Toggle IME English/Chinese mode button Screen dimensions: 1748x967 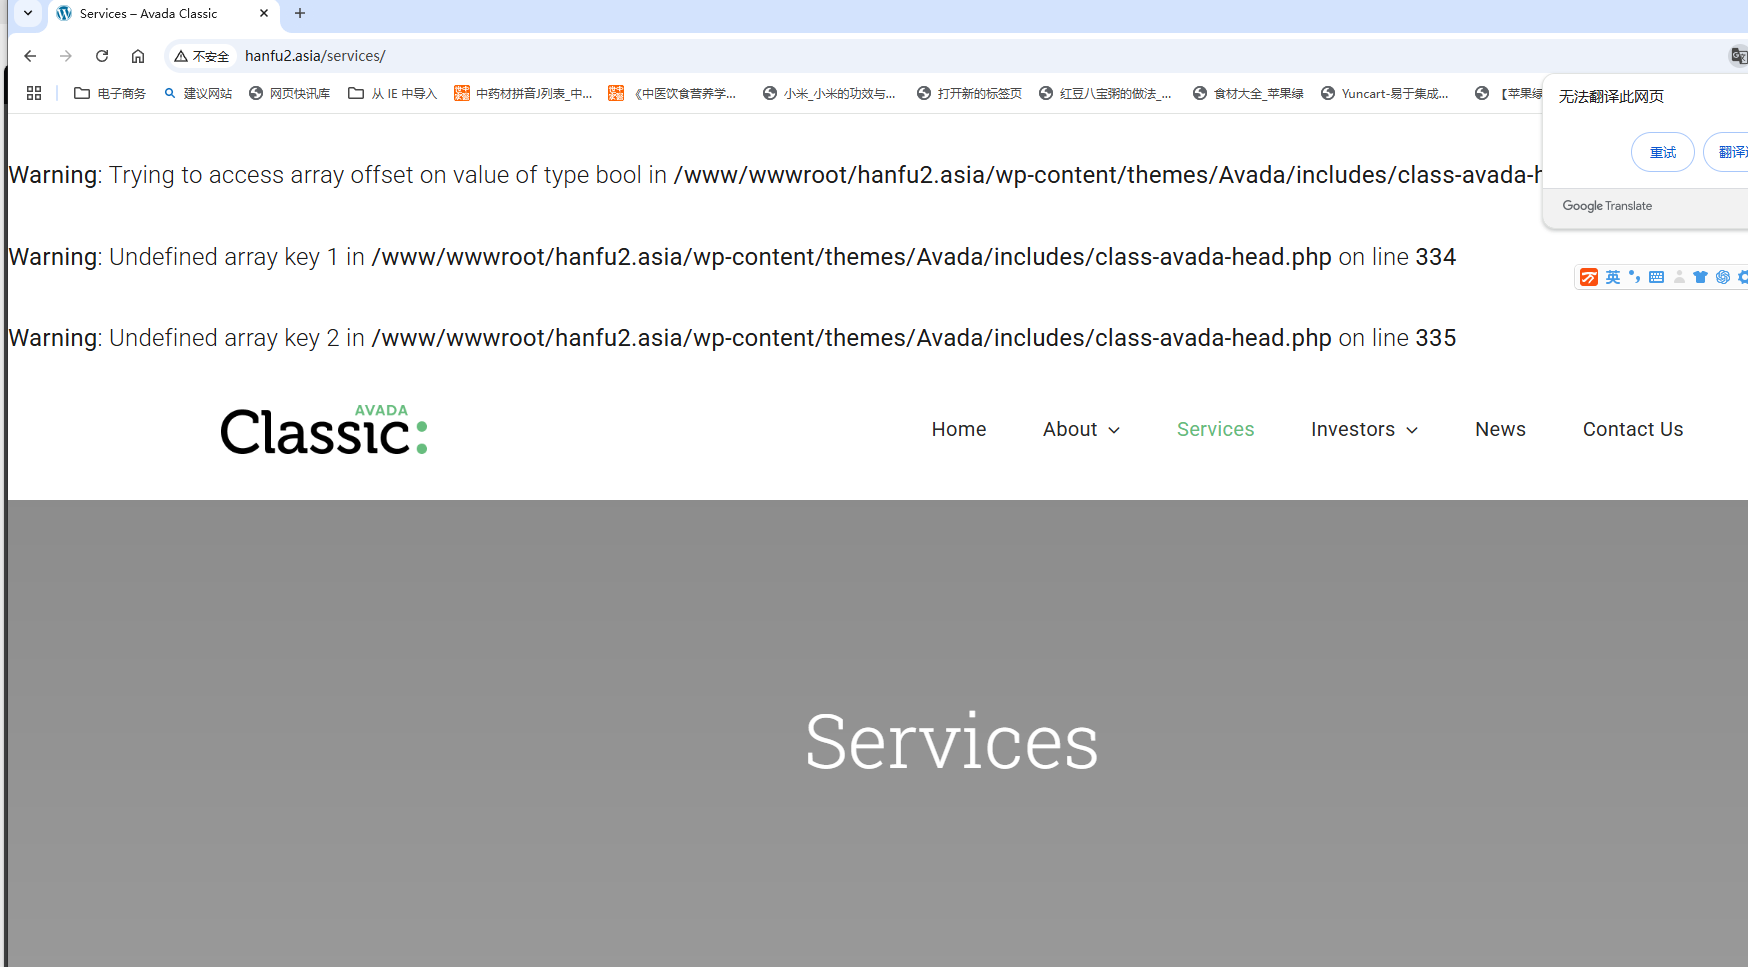point(1612,277)
